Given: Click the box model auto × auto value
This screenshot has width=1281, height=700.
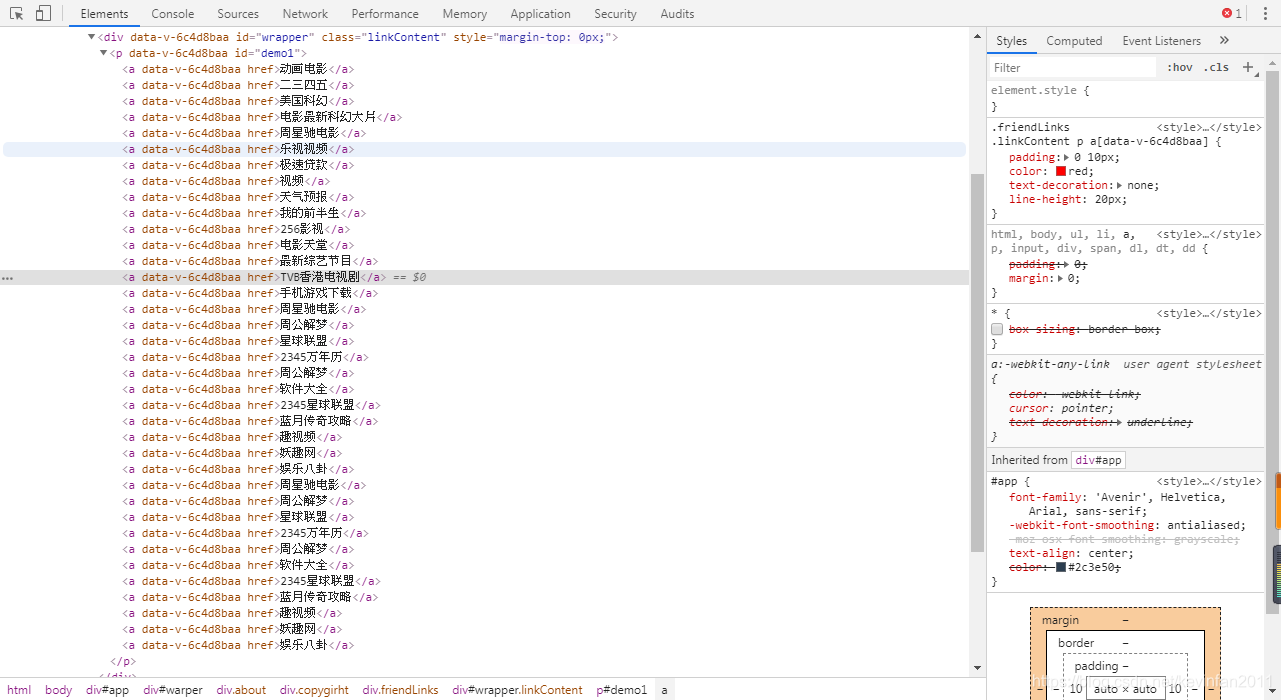Looking at the screenshot, I should (x=1126, y=689).
